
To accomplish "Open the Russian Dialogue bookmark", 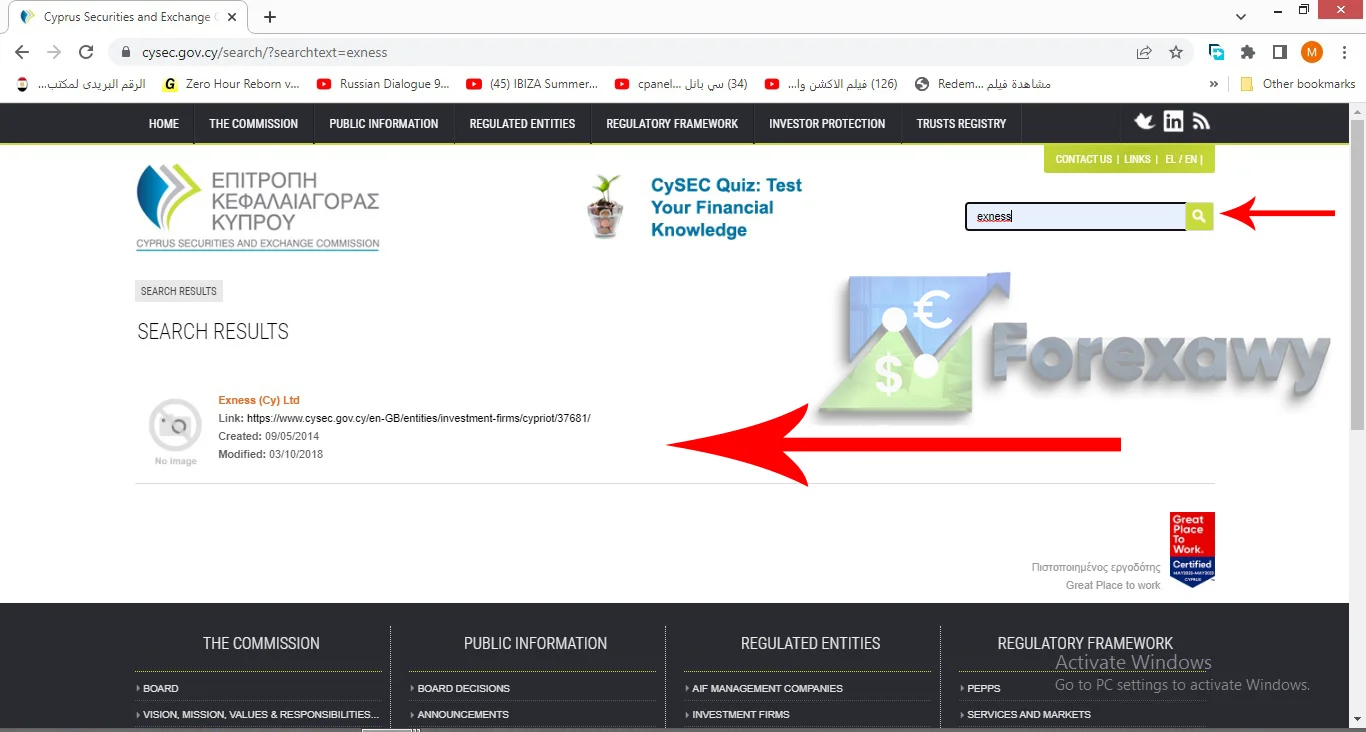I will point(384,84).
